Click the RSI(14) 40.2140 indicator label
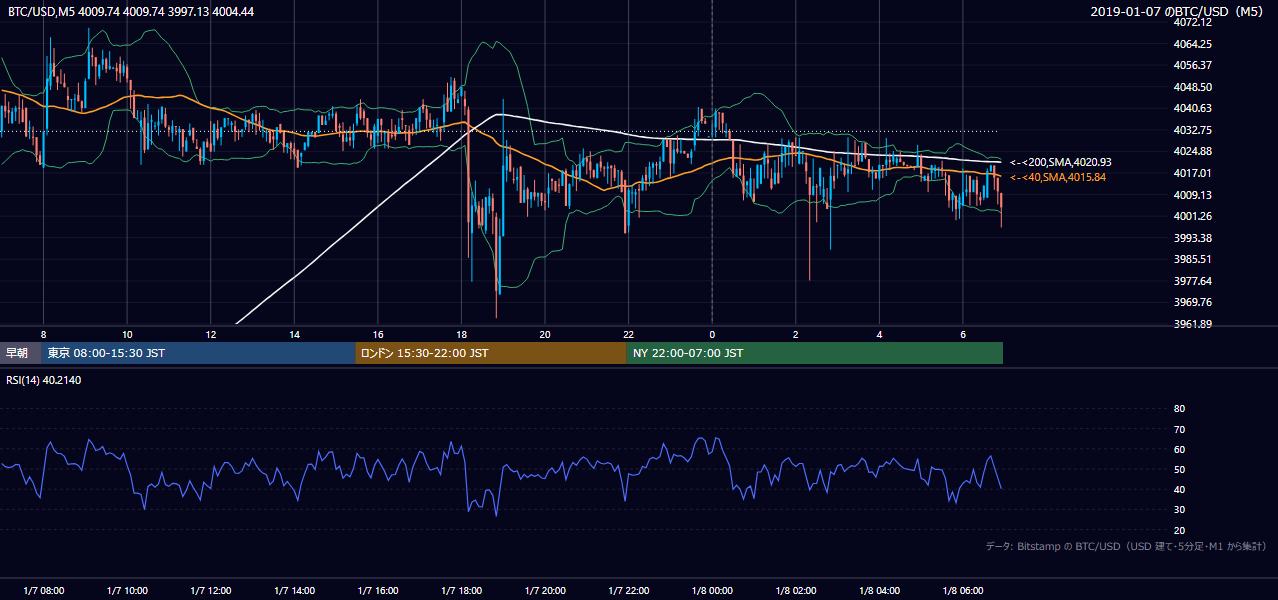 [46, 381]
